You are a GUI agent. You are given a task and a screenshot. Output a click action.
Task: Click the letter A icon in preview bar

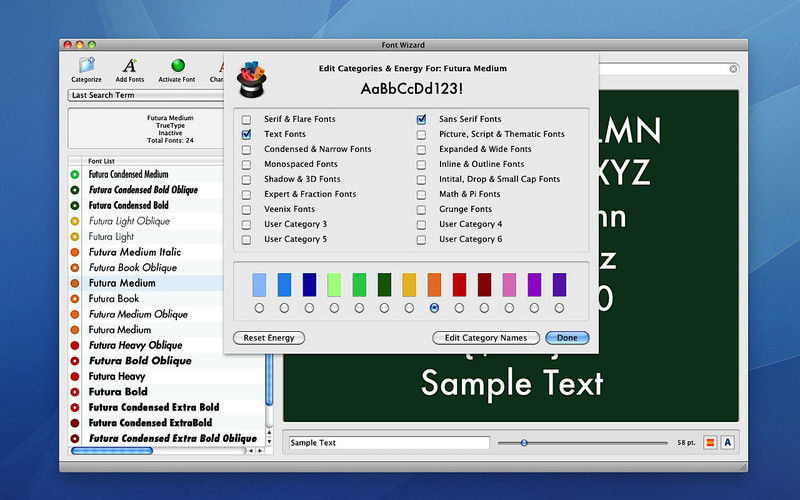(728, 442)
